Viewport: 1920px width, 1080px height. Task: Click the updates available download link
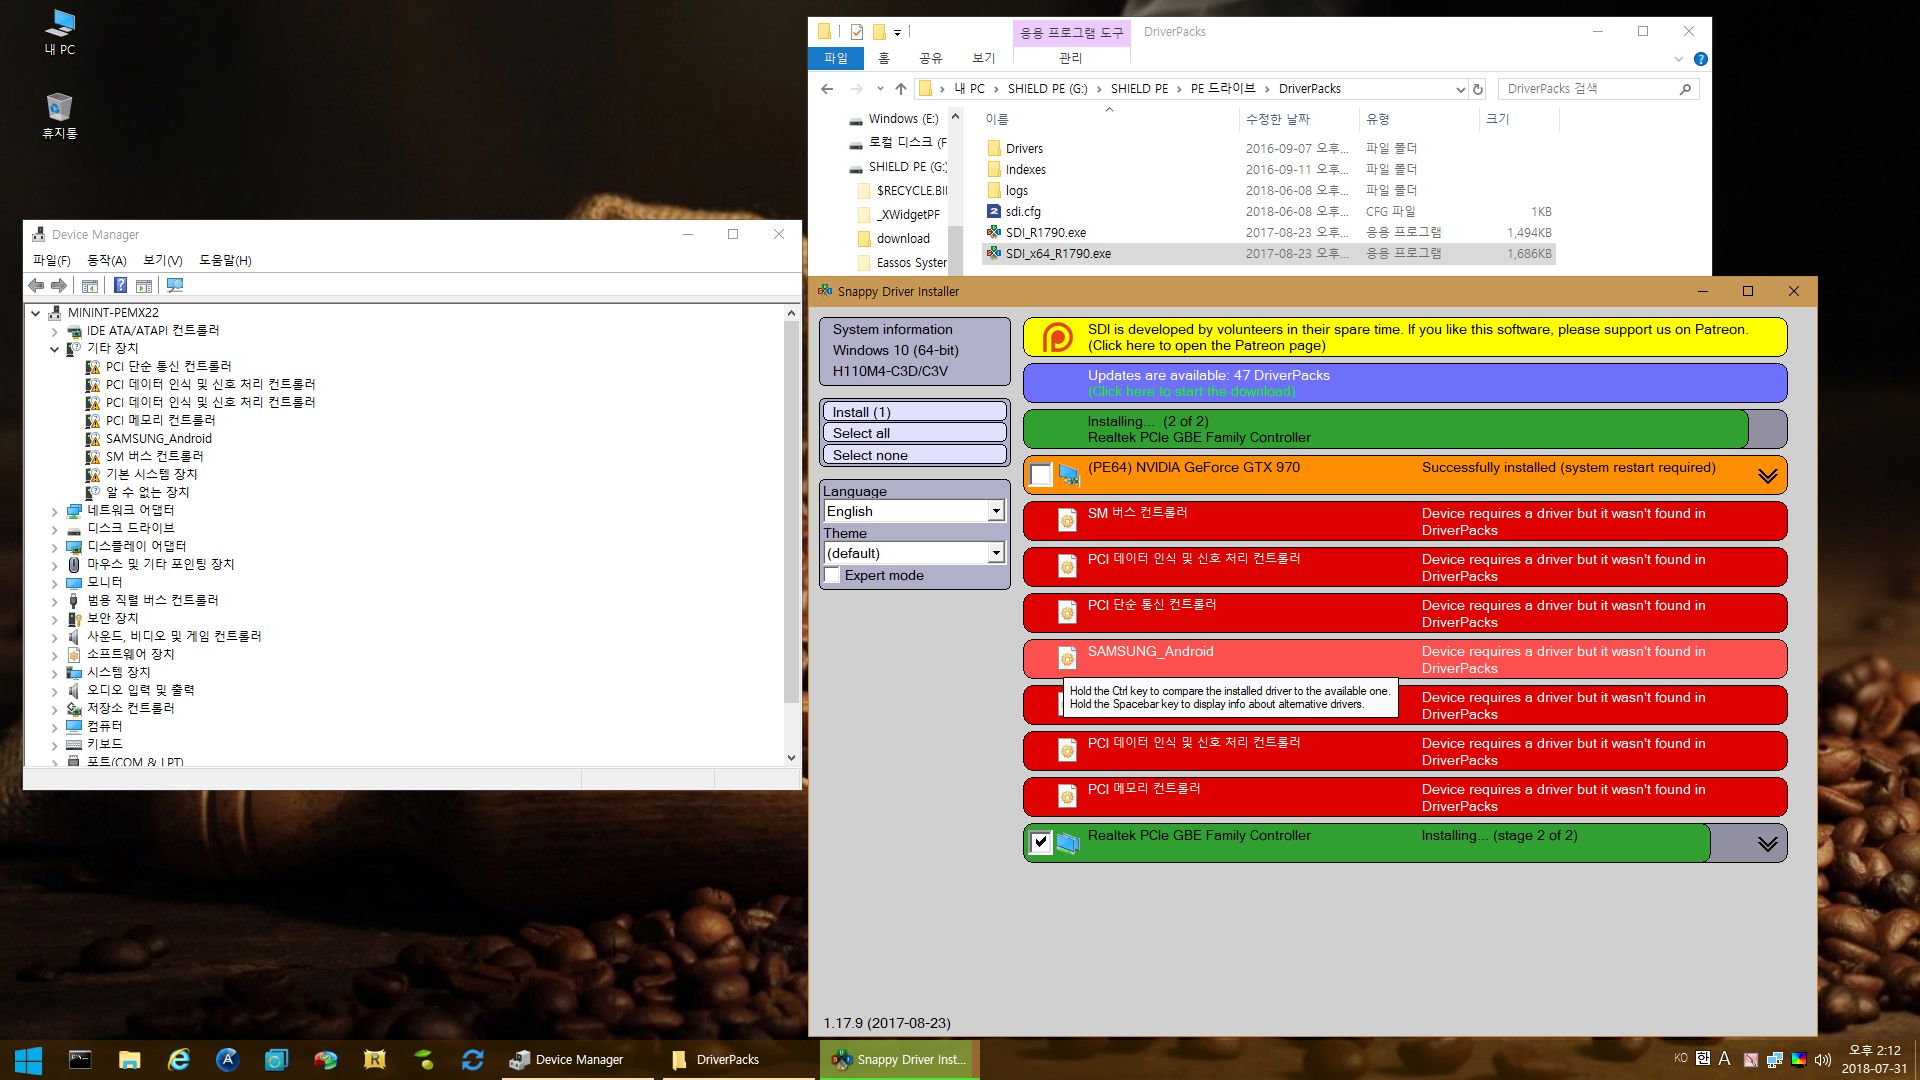click(1191, 392)
